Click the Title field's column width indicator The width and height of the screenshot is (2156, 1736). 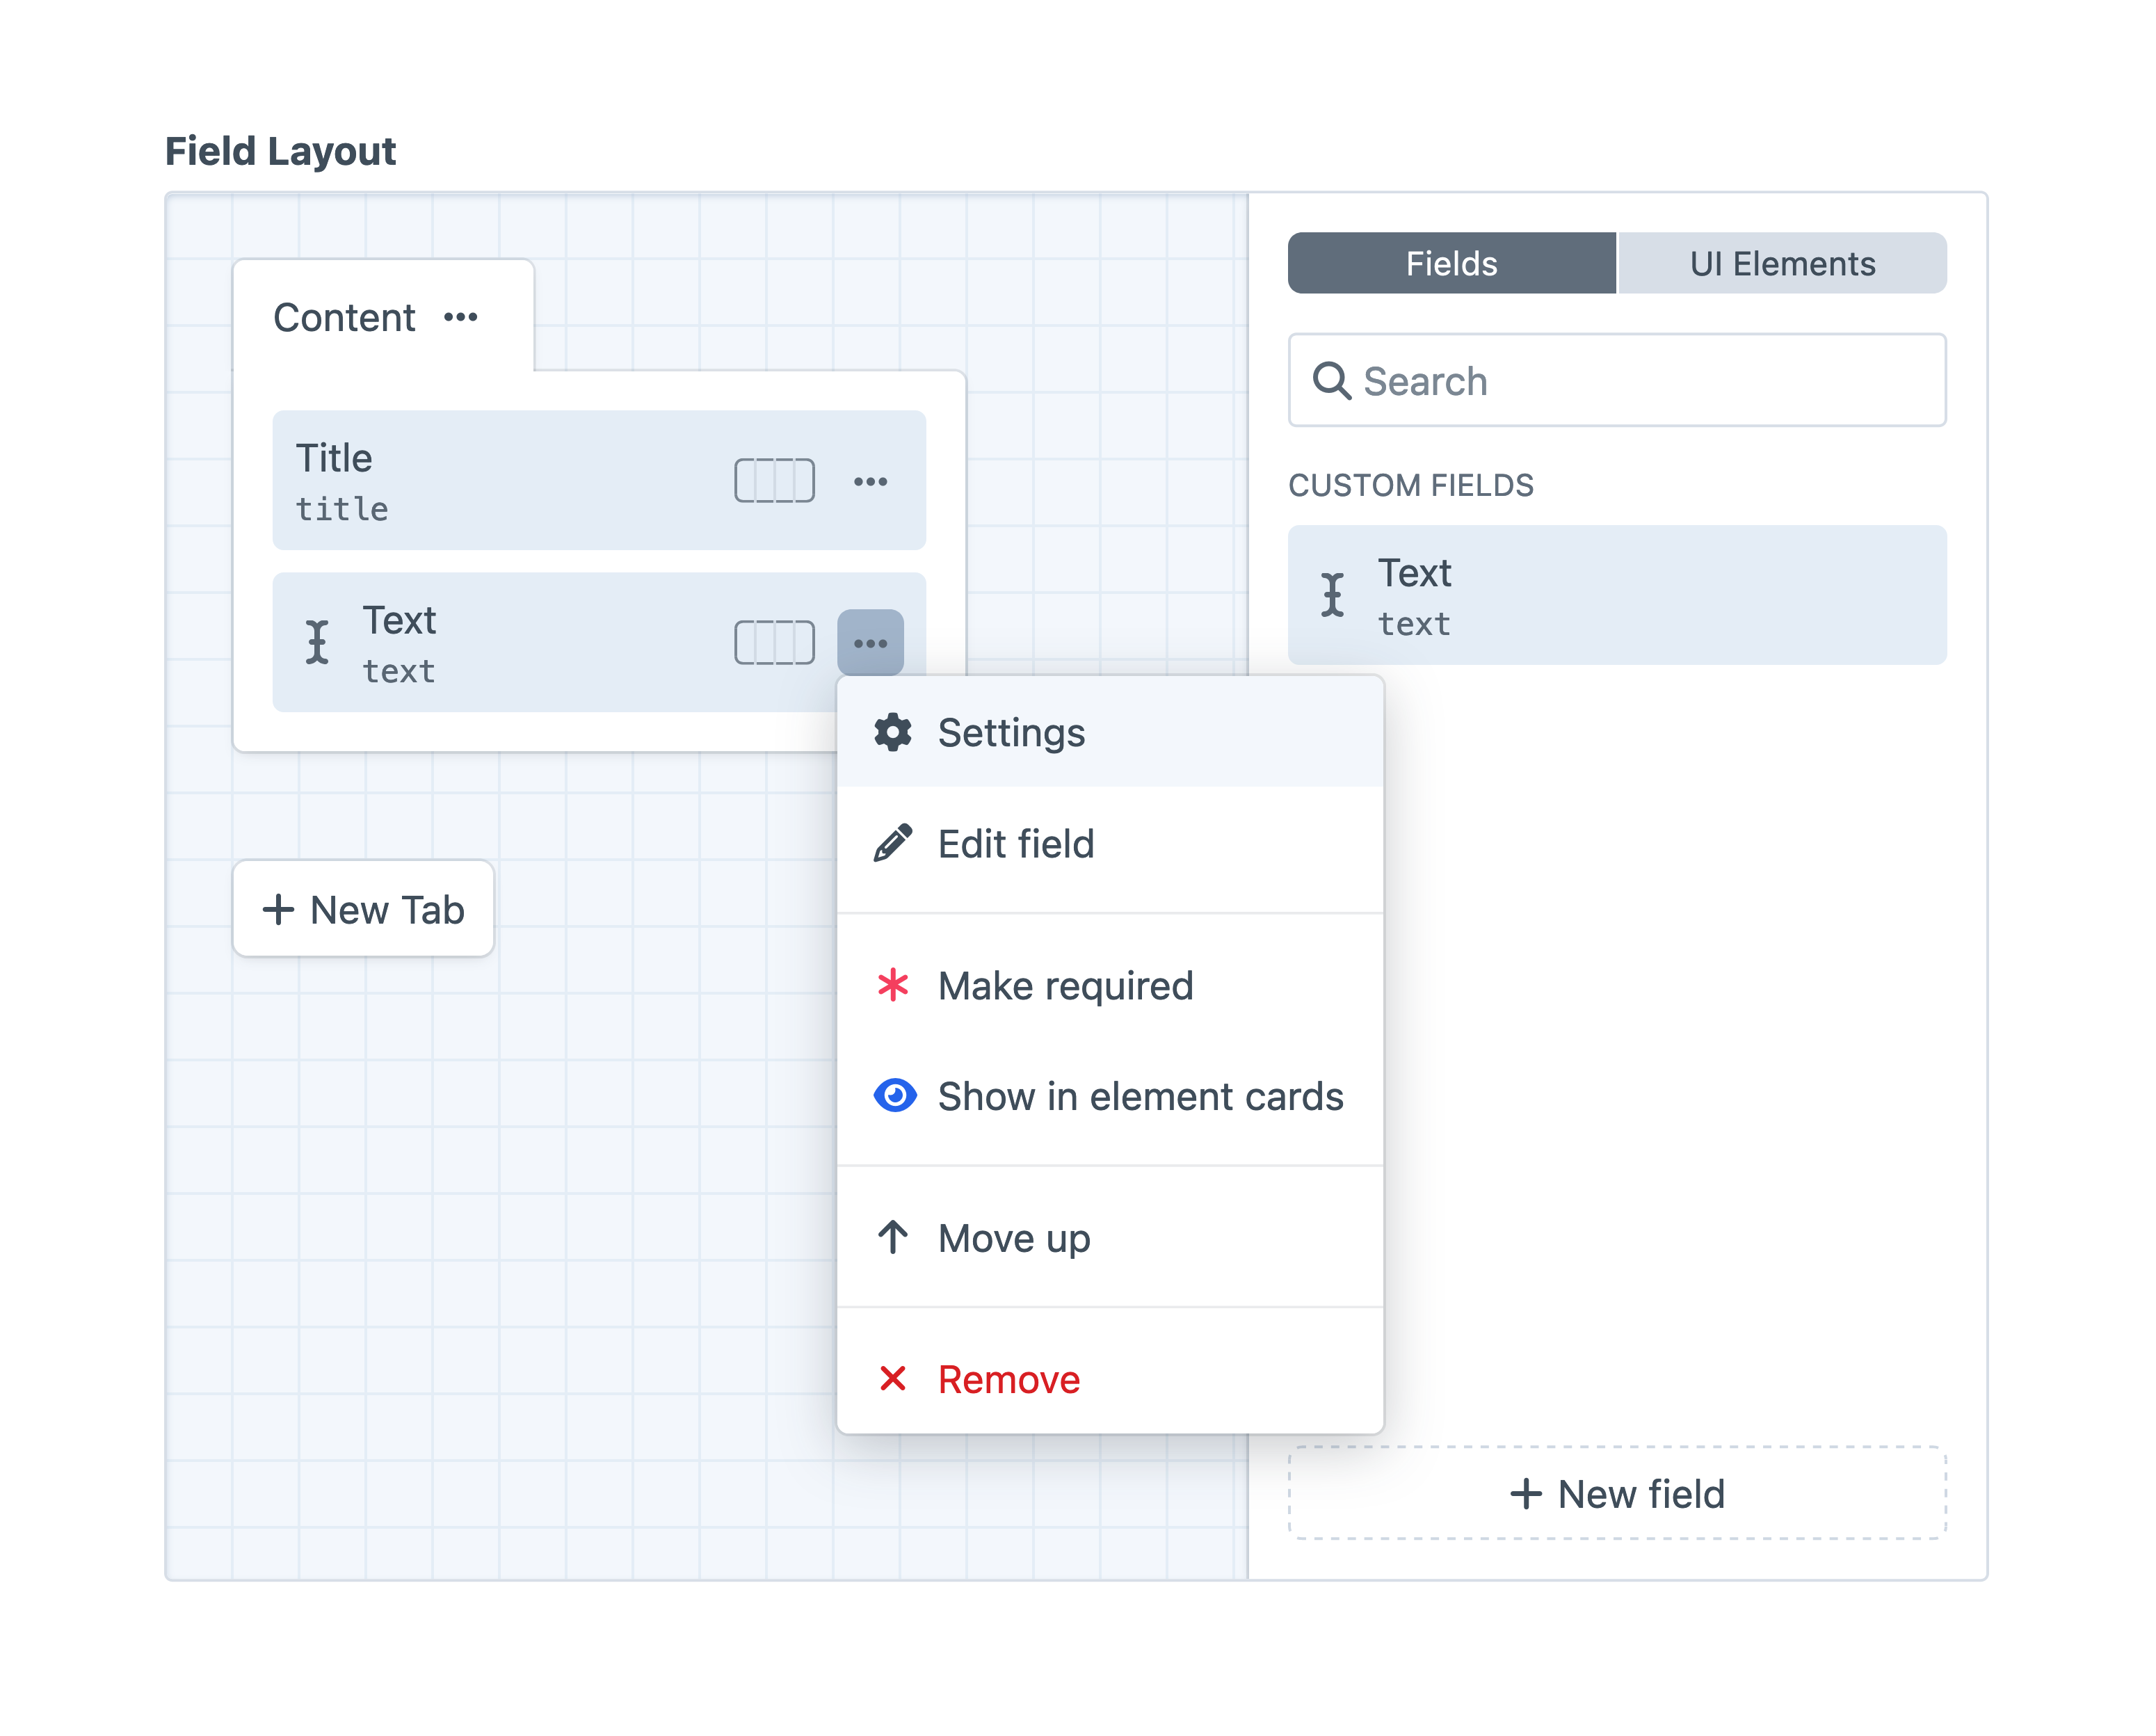point(775,481)
